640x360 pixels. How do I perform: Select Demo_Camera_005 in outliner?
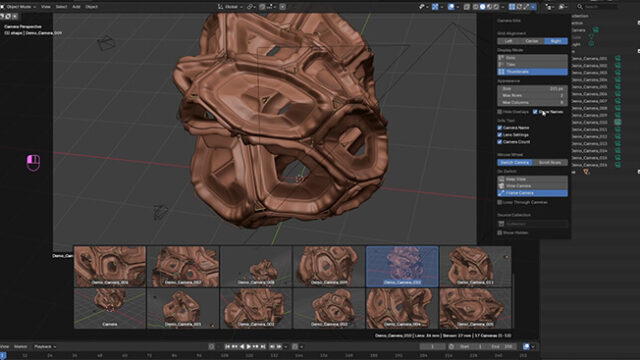click(x=589, y=87)
